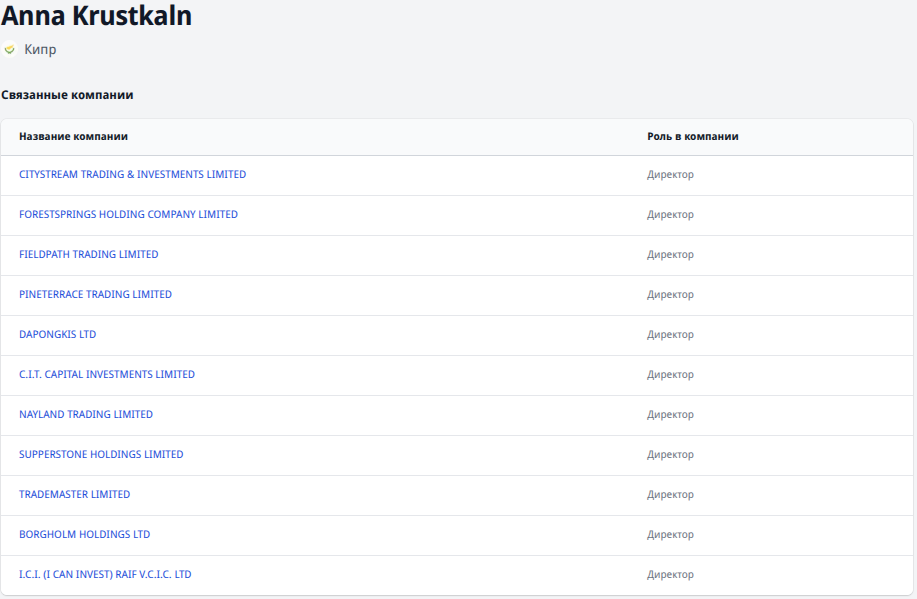The image size is (917, 599).
Task: Open SUPPERSTONE HOLDINGS LIMITED company page
Action: [x=101, y=454]
